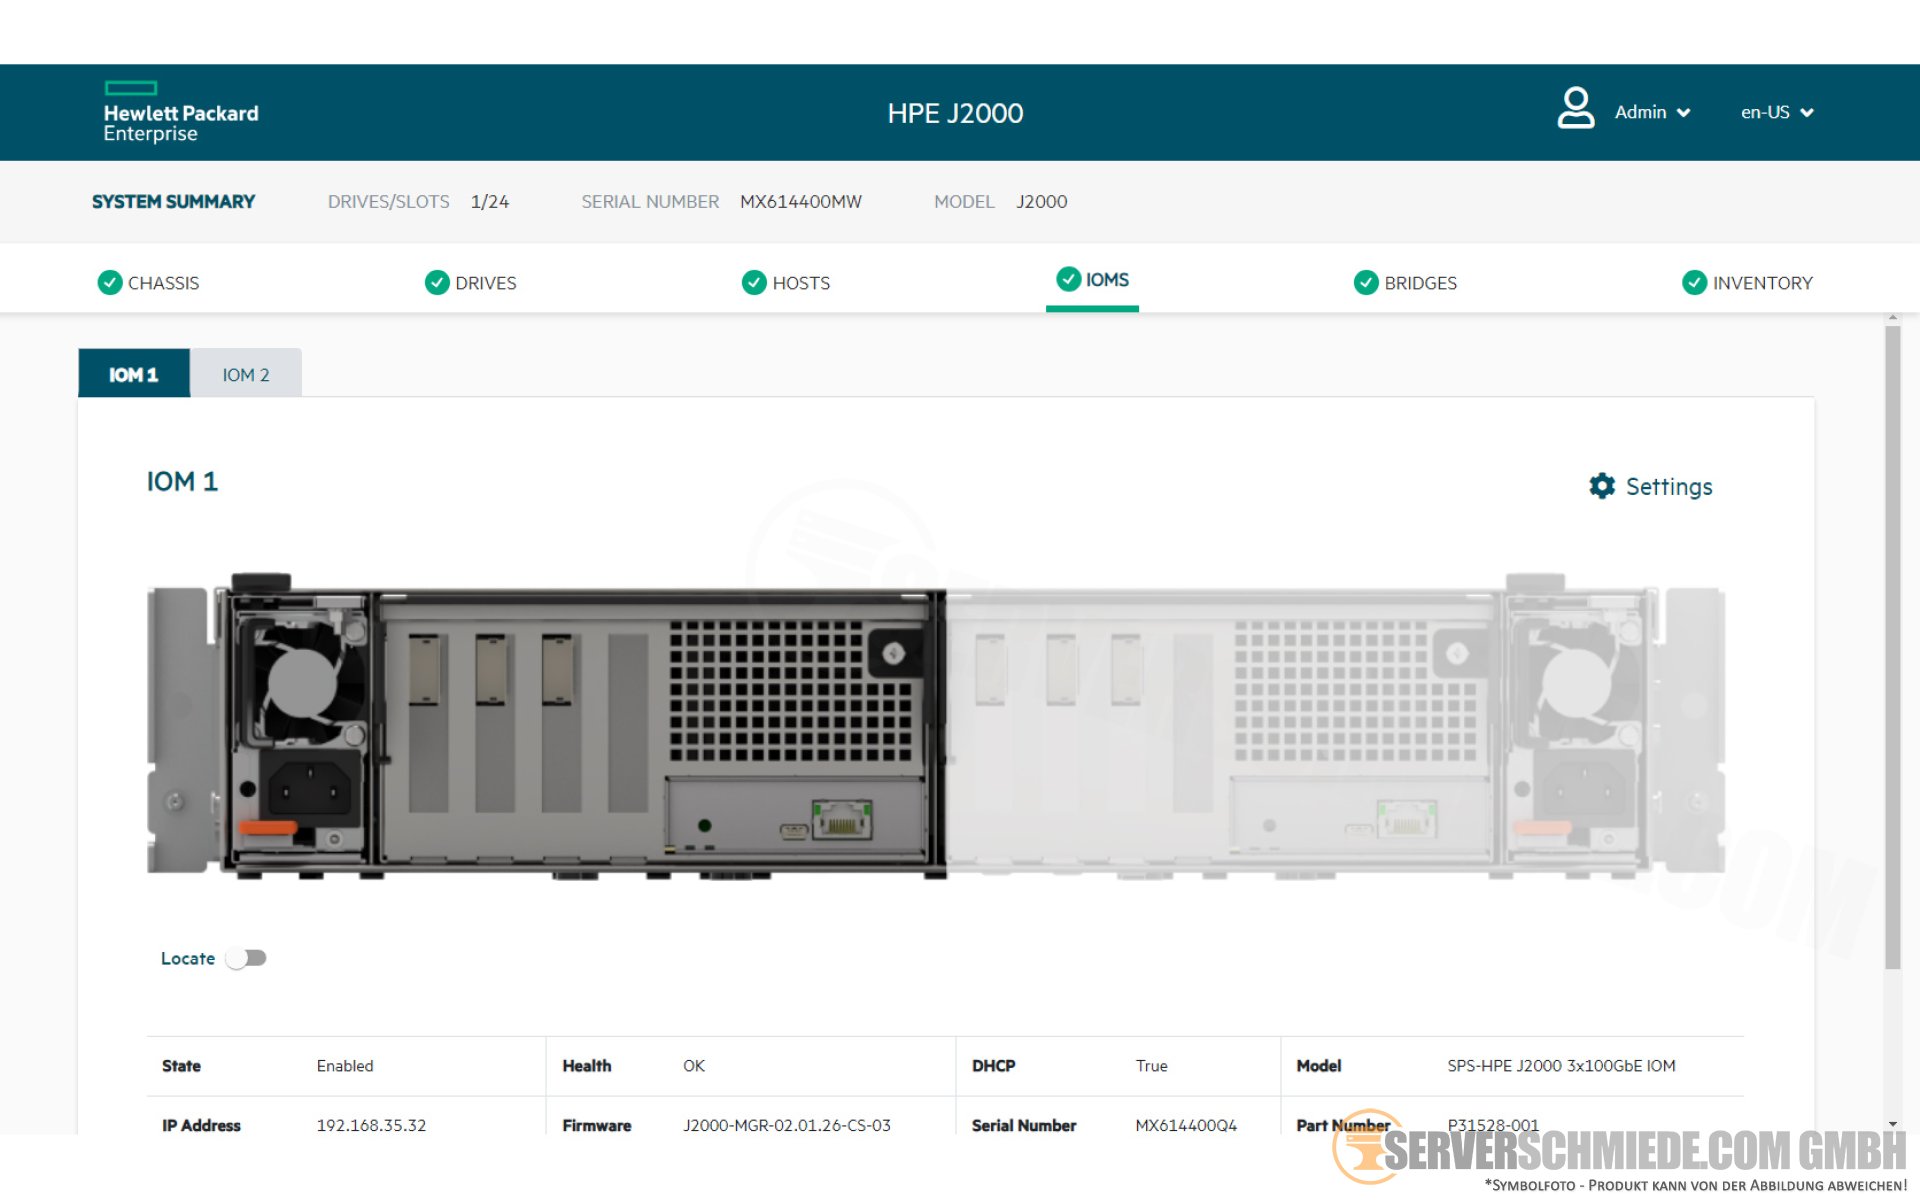Go to the INVENTORY section
The width and height of the screenshot is (1920, 1200).
(x=1761, y=283)
